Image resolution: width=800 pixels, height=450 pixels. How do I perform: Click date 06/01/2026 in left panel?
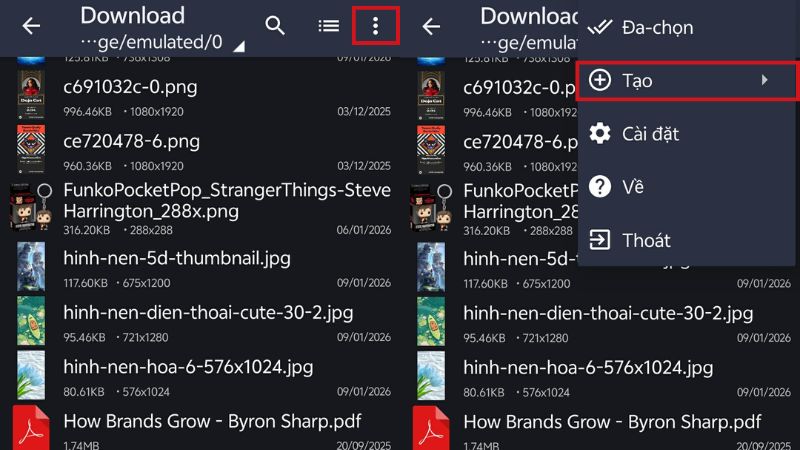click(364, 230)
